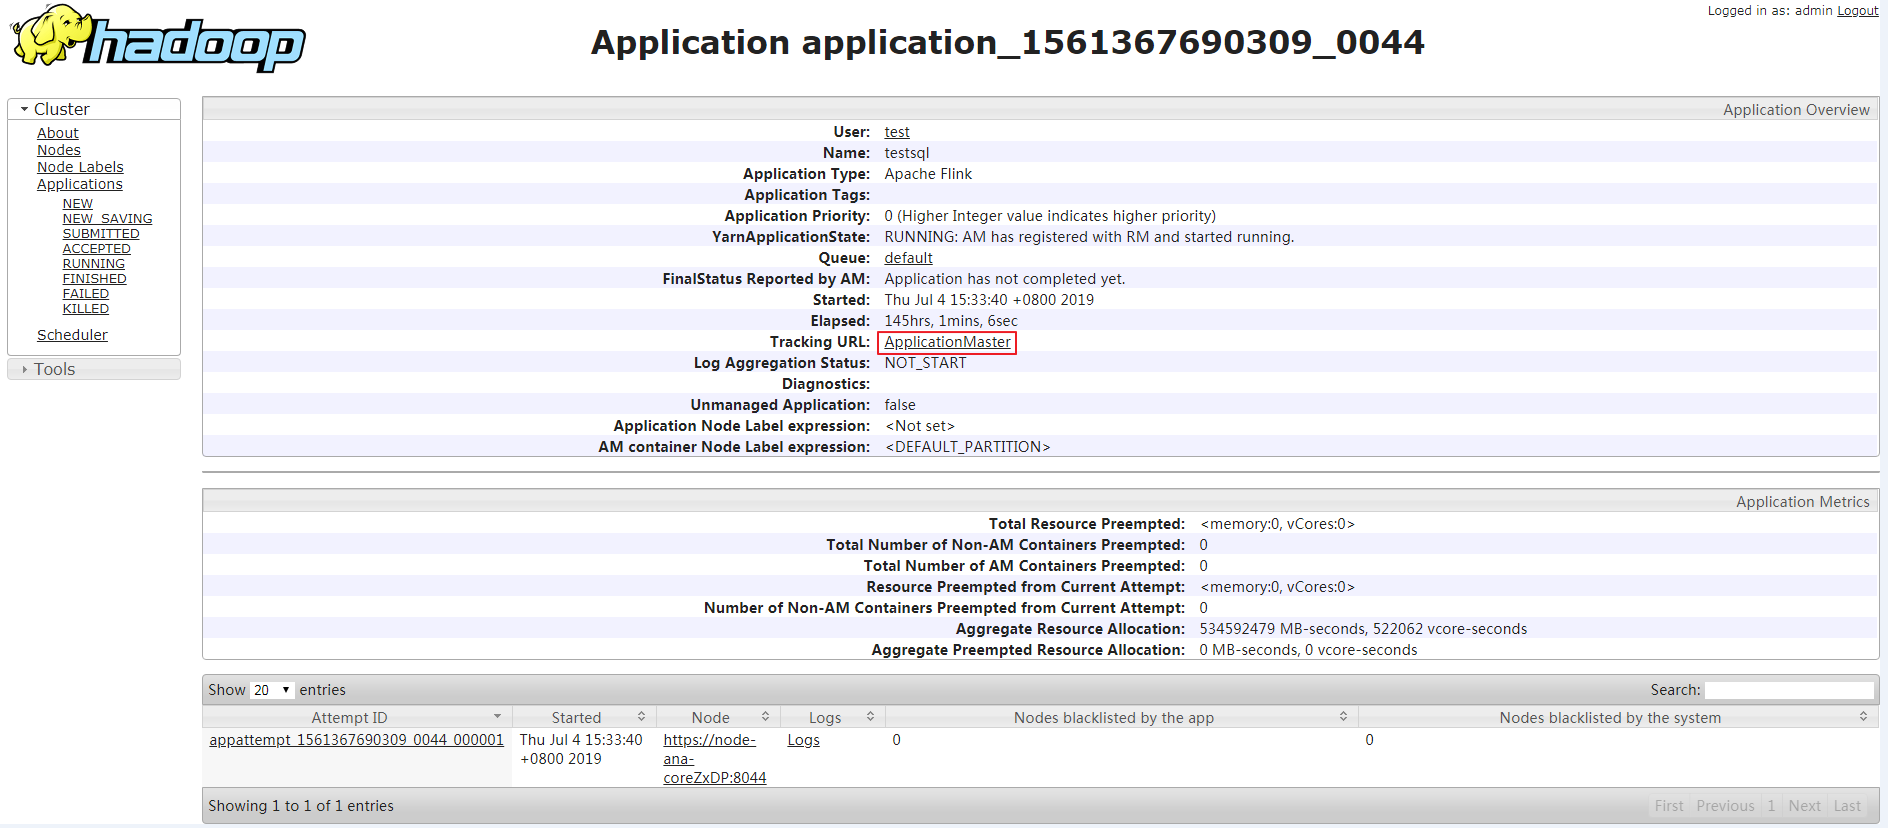Open the Logs link for the attempt
Viewport: 1888px width, 828px height.
pyautogui.click(x=803, y=740)
